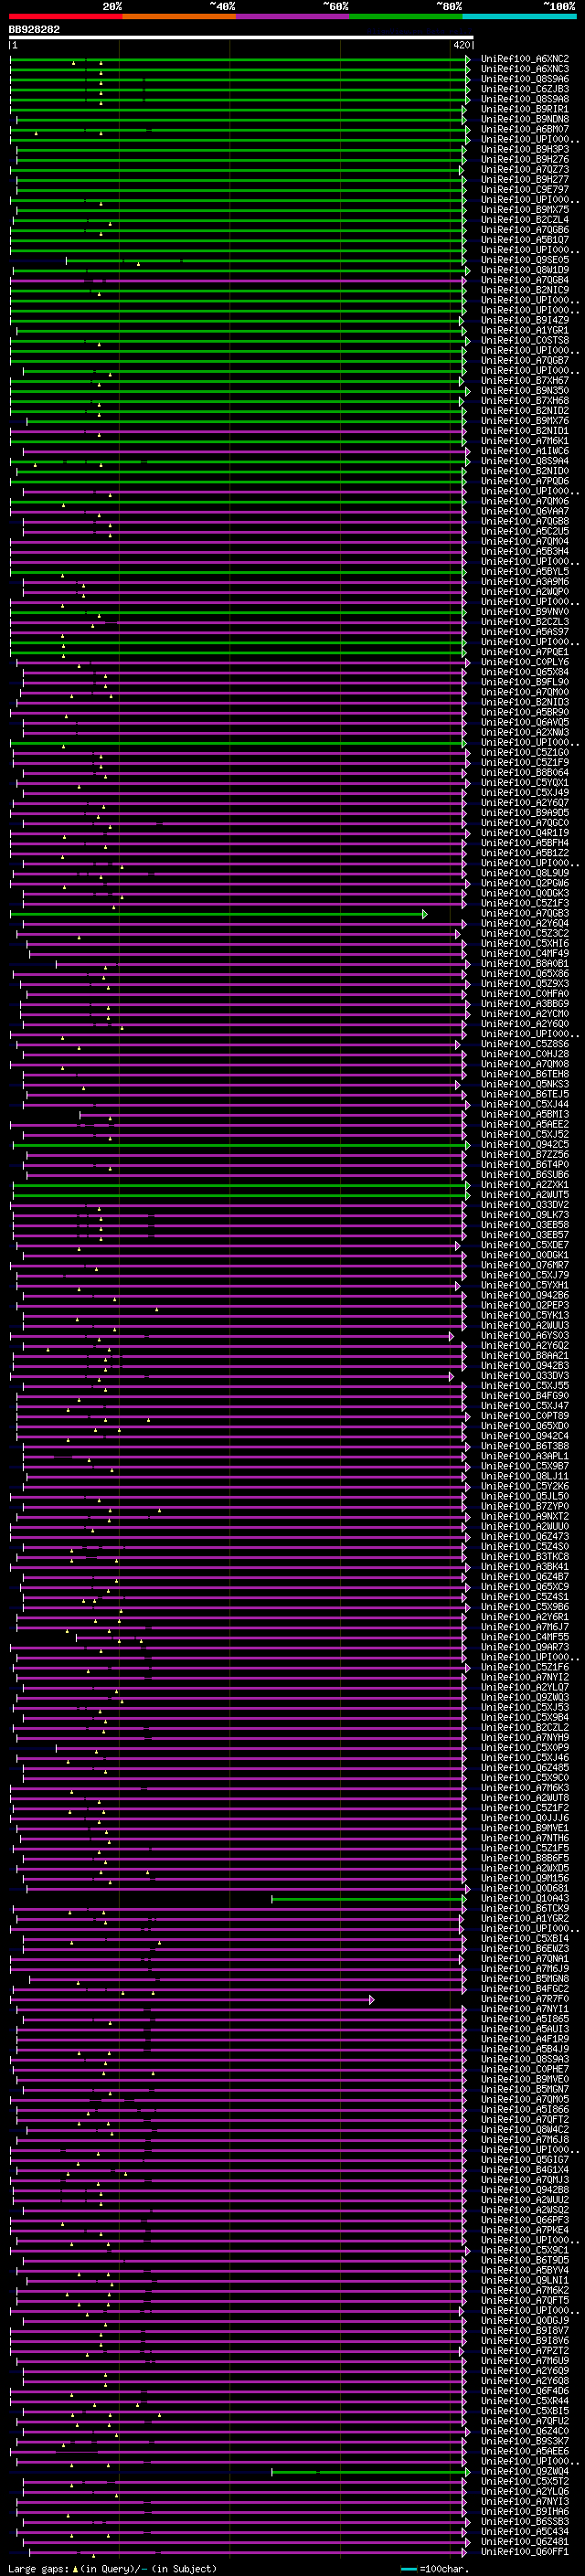
Task: Open hit UniRef100_Q9LK73
Action: pos(525,1215)
